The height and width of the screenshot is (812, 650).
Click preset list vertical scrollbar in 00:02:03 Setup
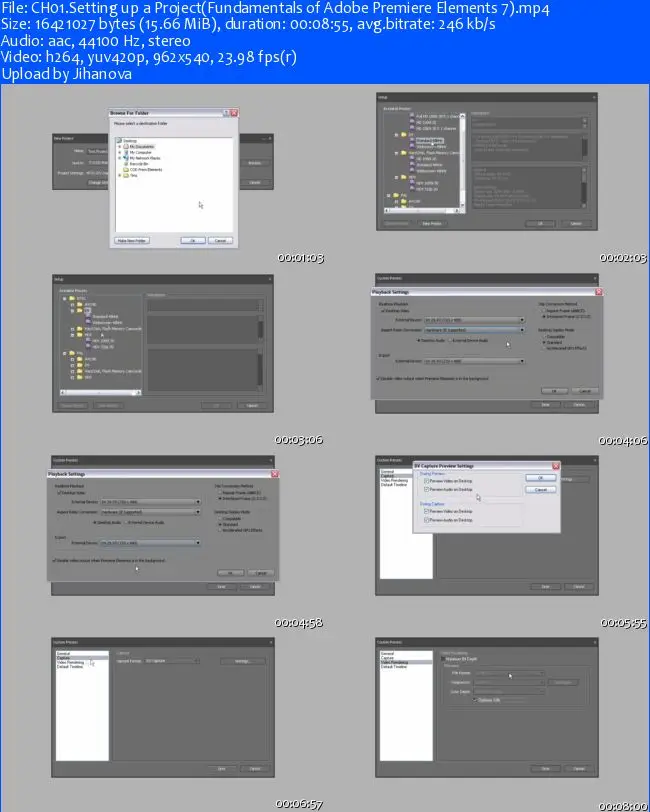[462, 160]
